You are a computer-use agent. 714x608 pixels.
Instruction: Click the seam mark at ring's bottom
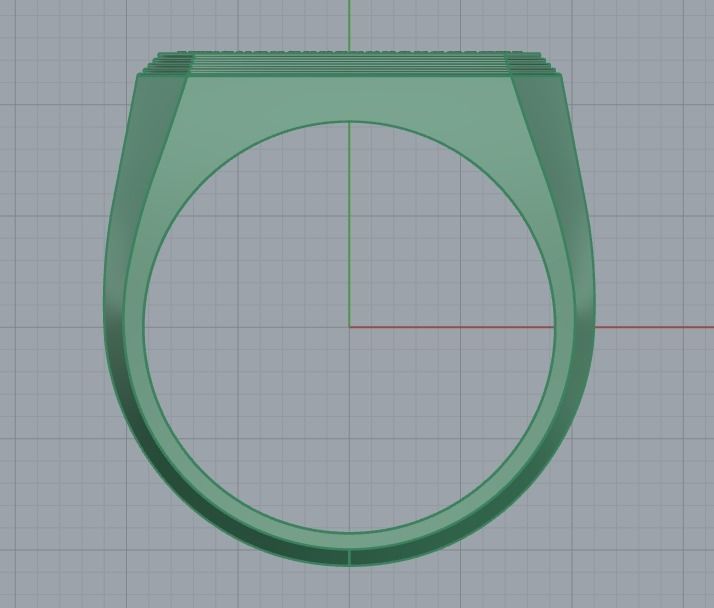tap(350, 557)
